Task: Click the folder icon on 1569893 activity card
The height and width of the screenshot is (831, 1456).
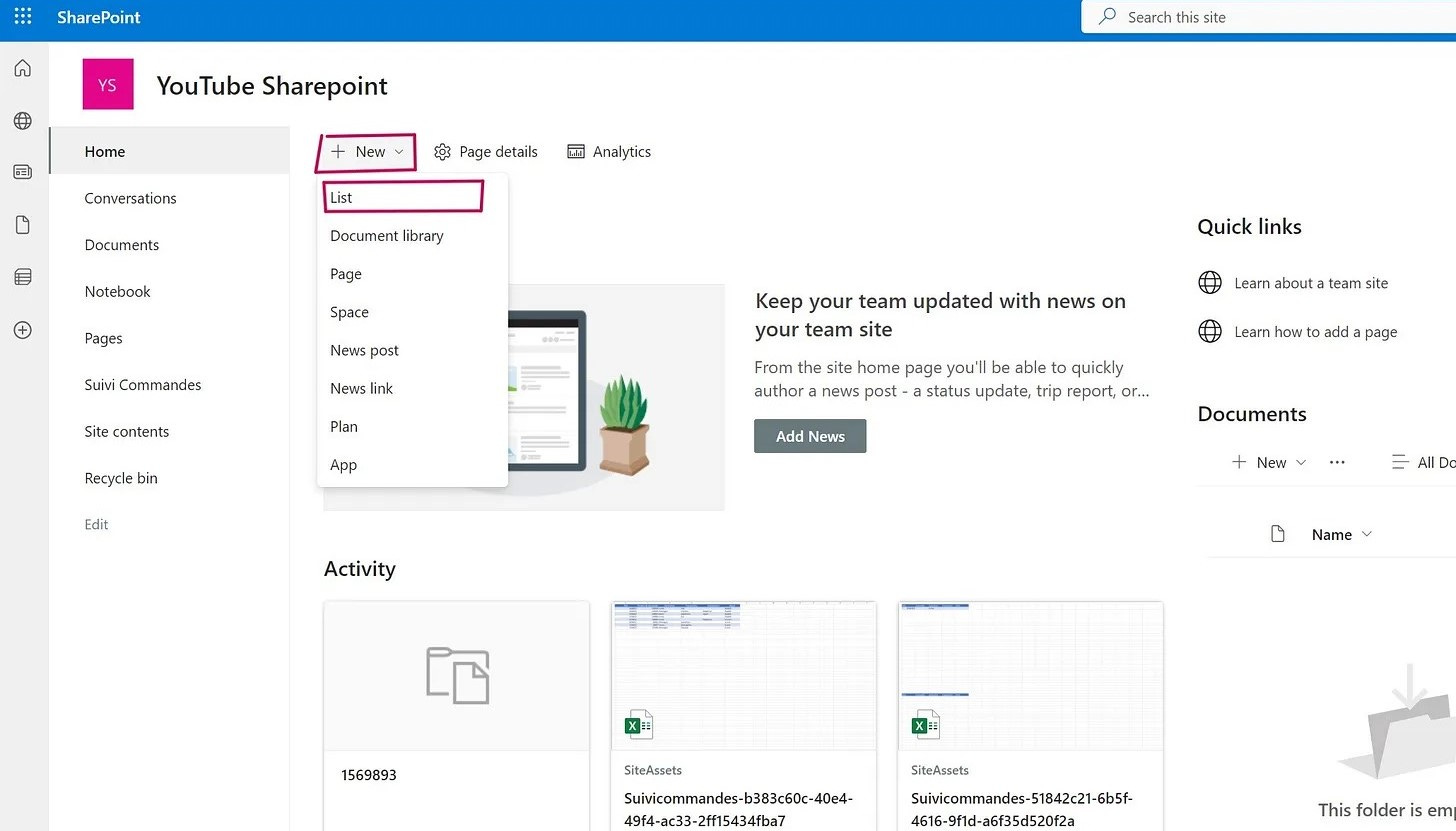Action: pyautogui.click(x=457, y=675)
